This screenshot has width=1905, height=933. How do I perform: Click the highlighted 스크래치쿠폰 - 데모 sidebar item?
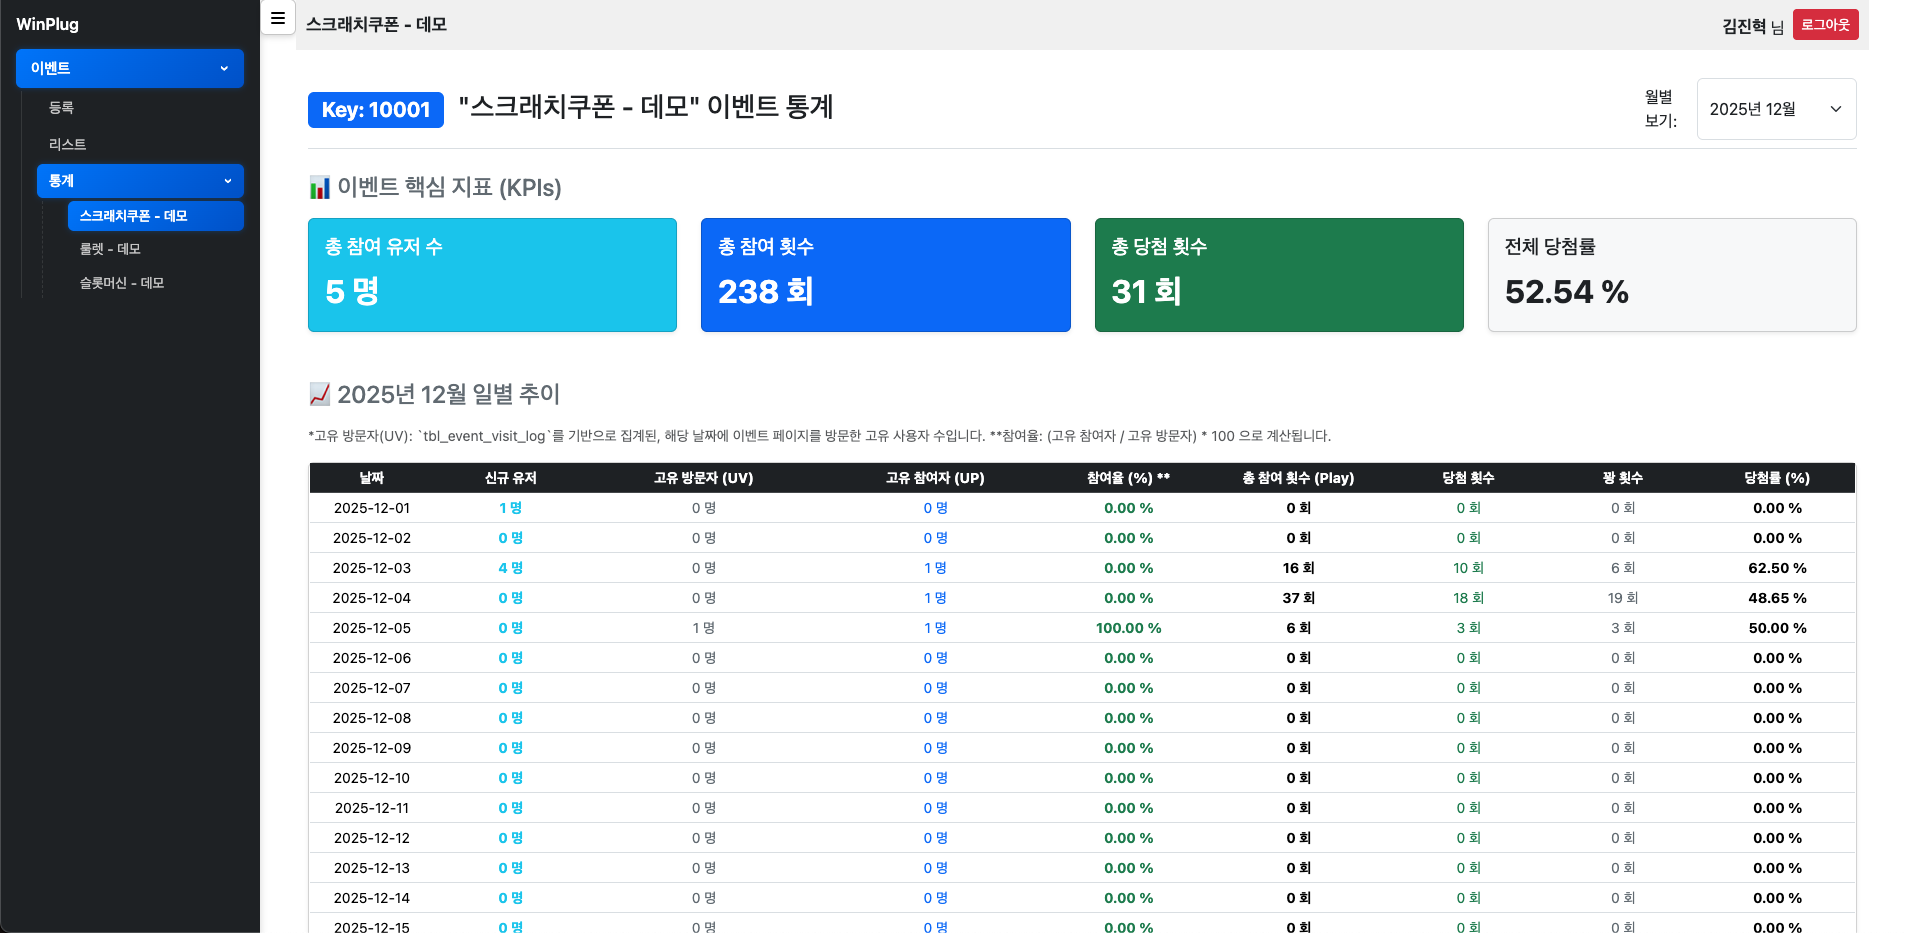155,215
